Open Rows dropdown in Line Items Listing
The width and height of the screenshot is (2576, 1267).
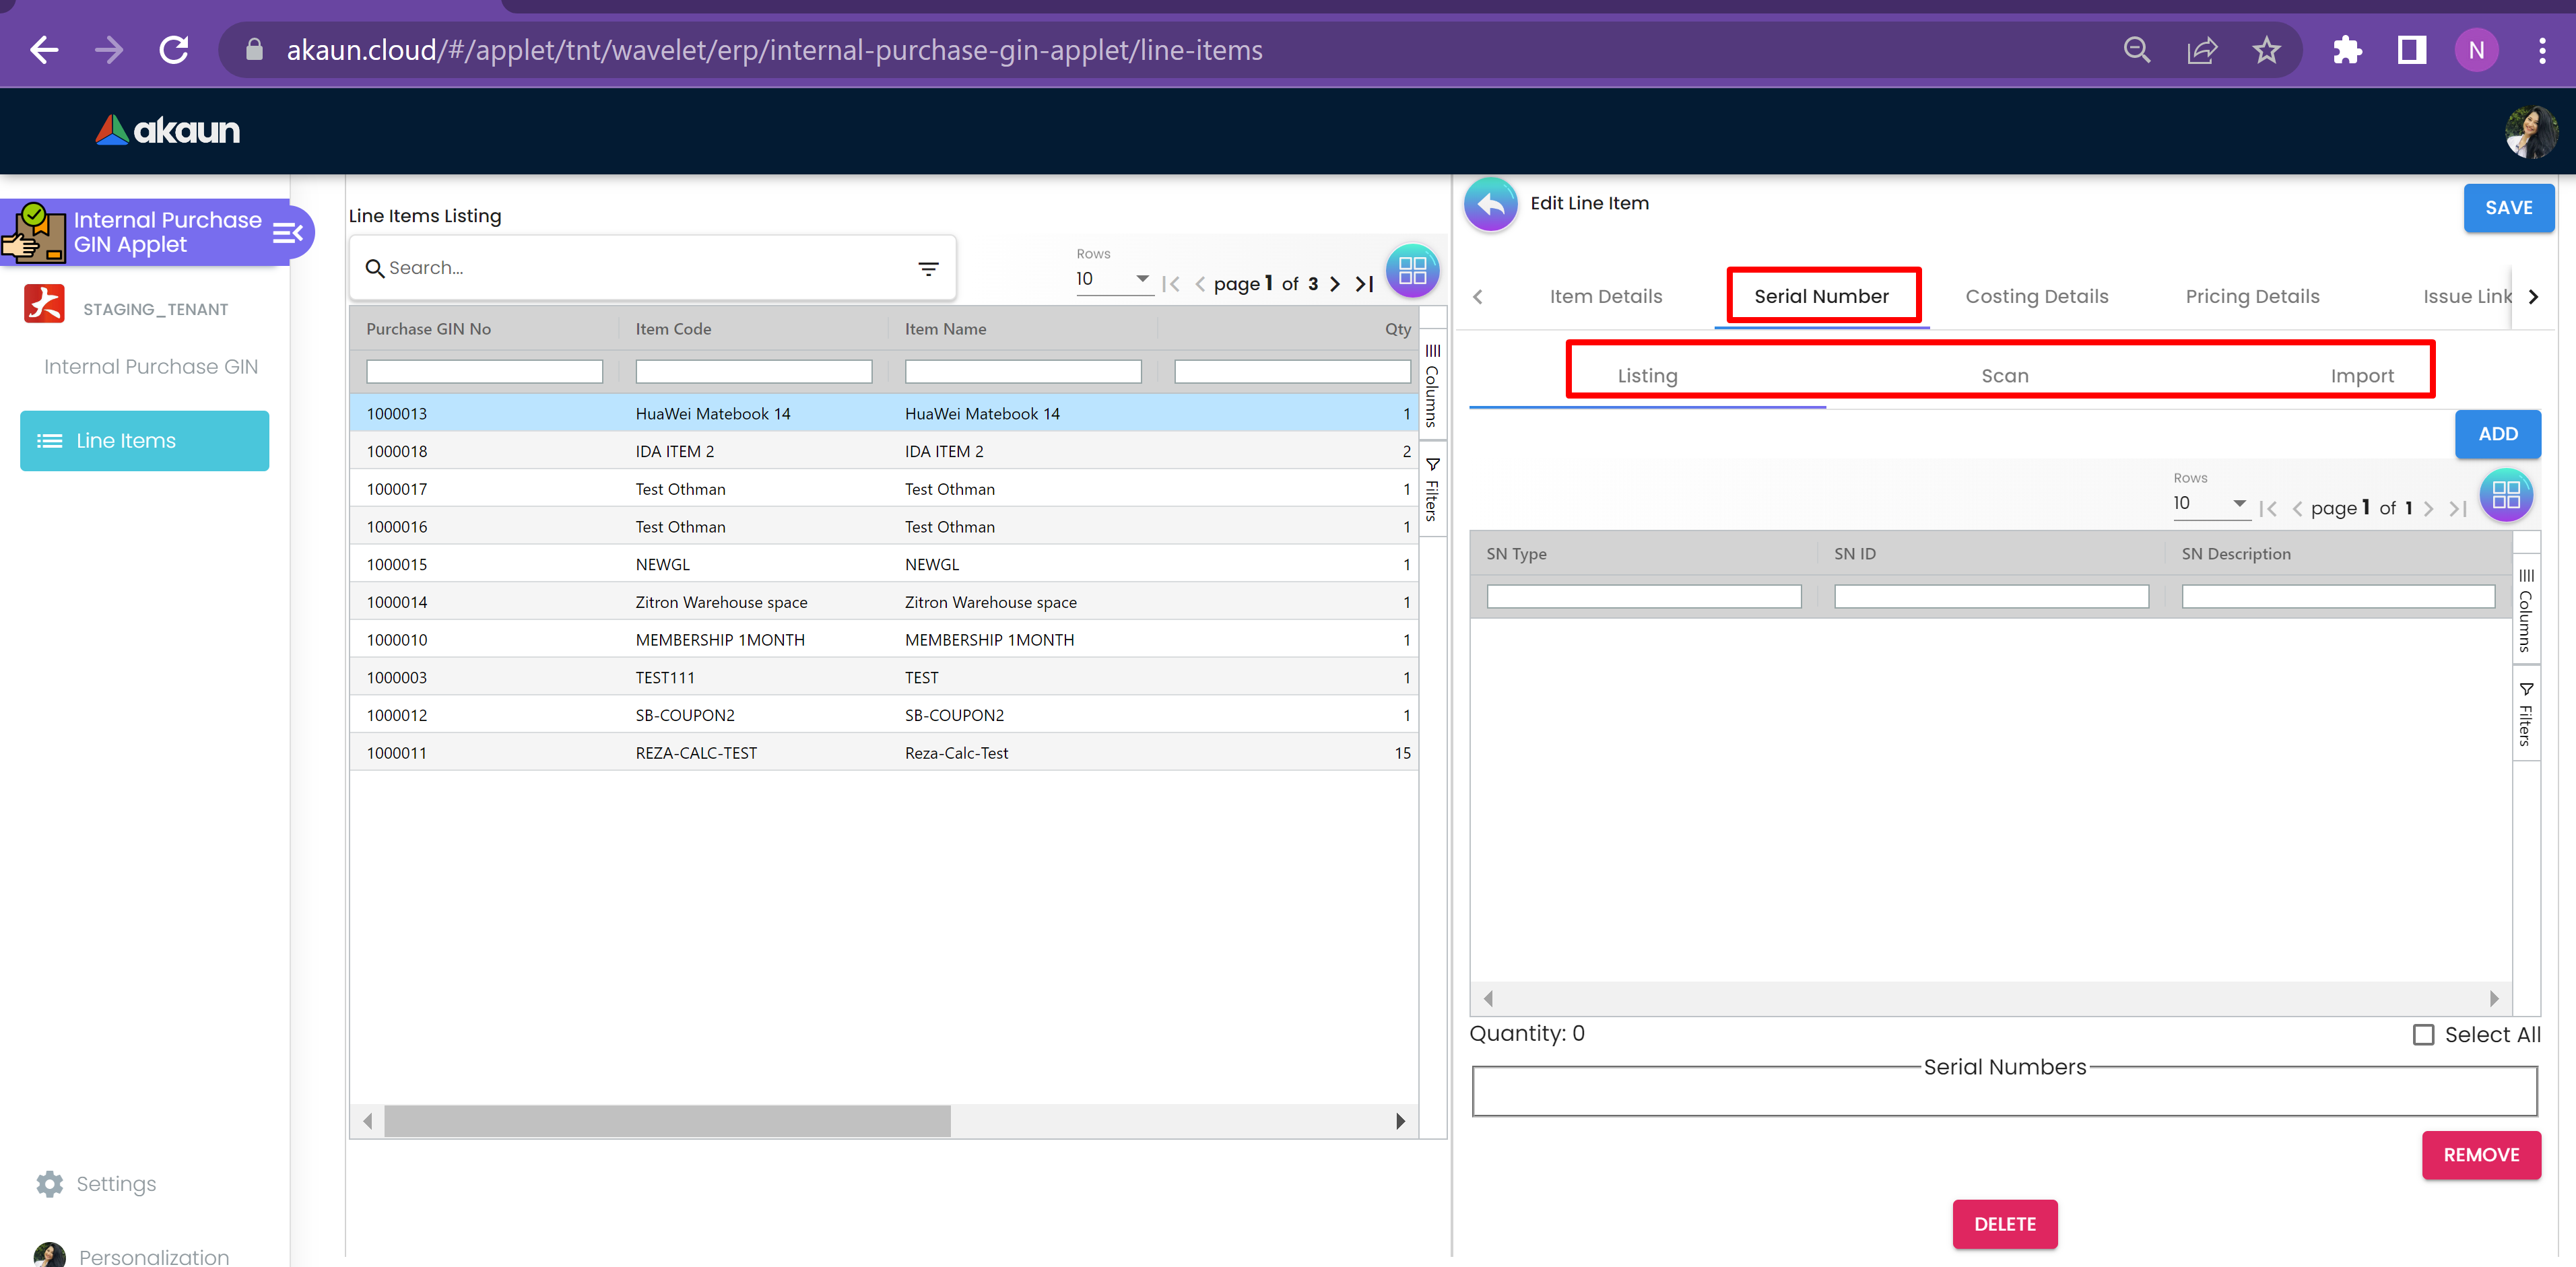(x=1113, y=279)
